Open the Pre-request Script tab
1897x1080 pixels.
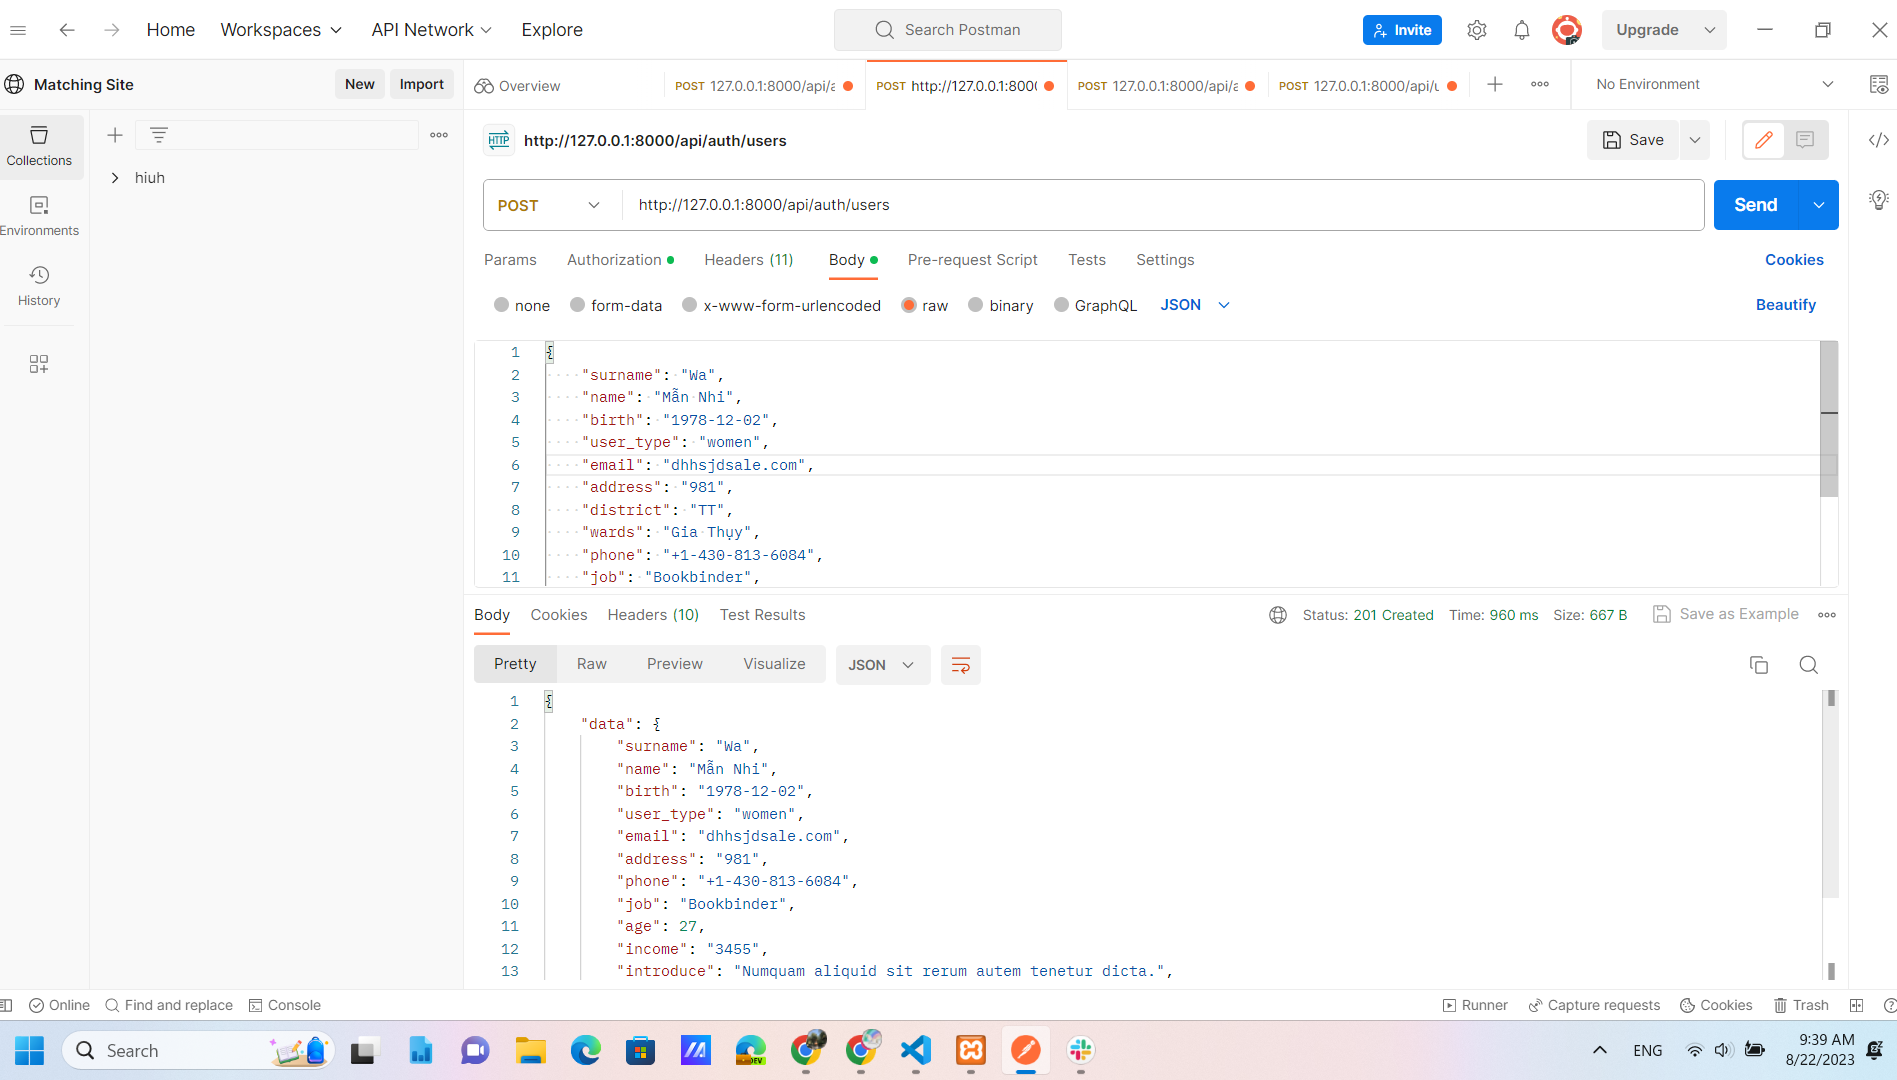[x=973, y=260]
